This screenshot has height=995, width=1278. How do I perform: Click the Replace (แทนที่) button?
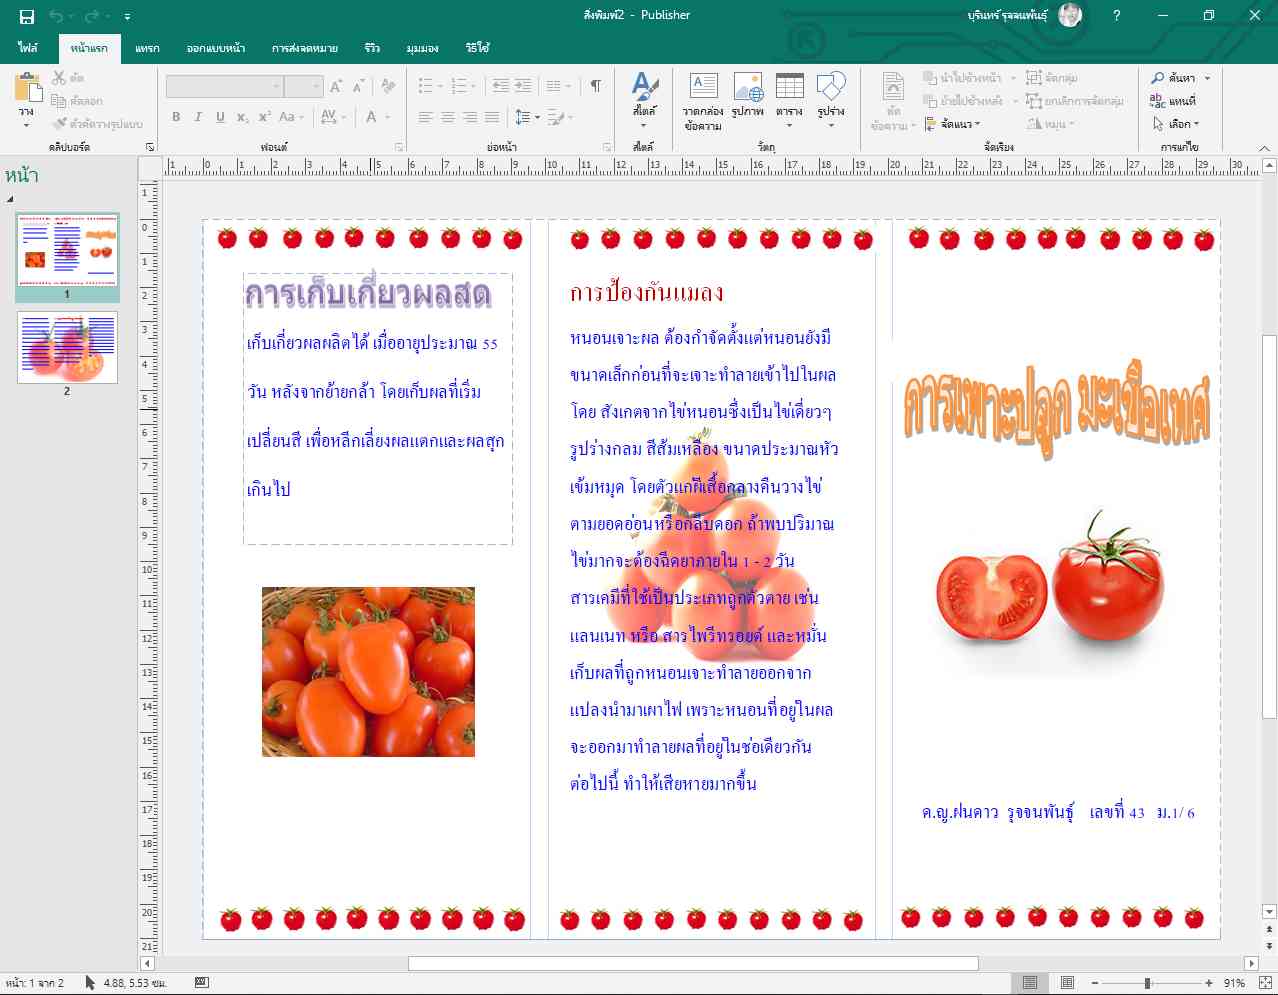click(x=1173, y=101)
